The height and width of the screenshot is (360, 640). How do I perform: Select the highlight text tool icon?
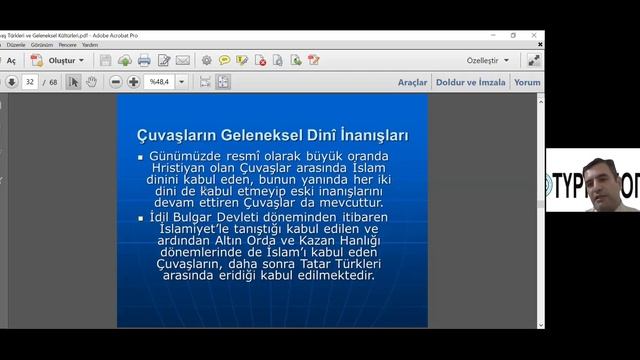[242, 60]
